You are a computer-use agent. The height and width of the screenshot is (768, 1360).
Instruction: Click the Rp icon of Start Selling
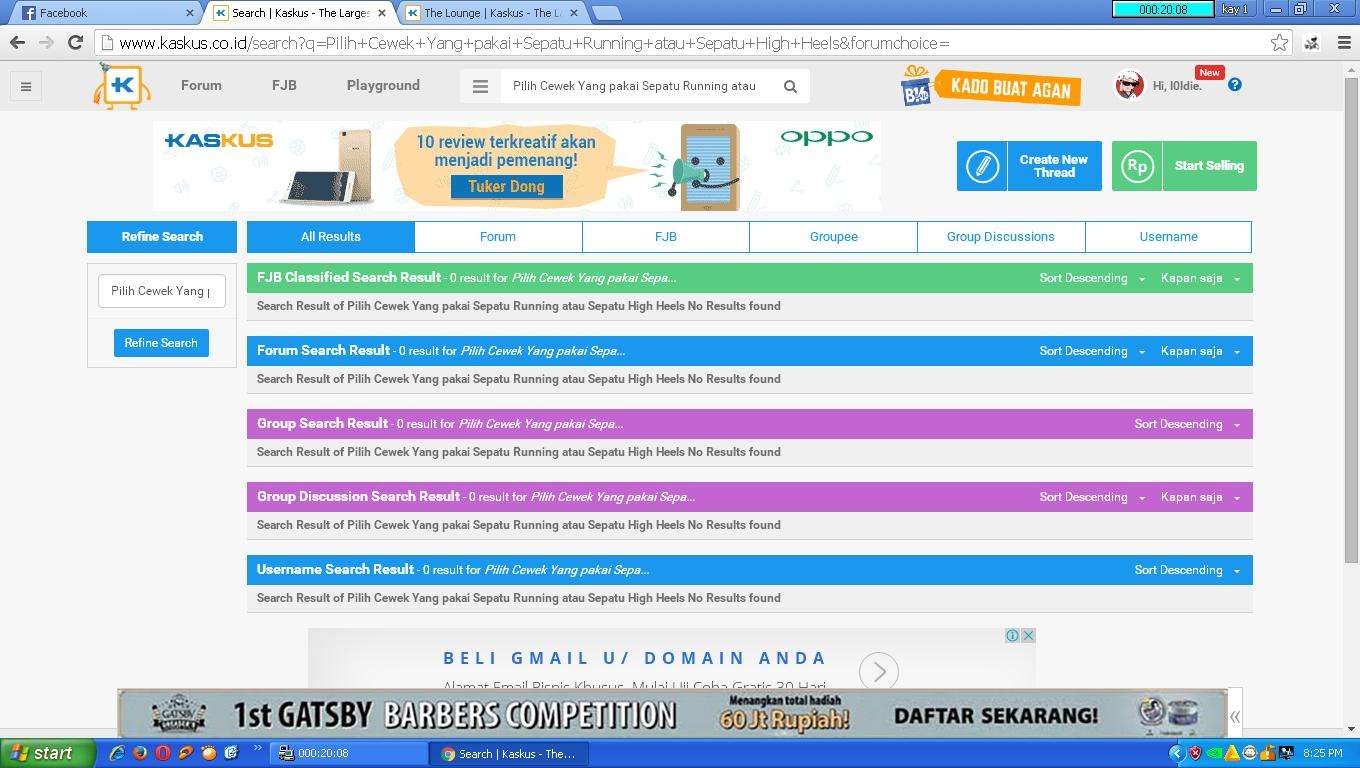tap(1137, 166)
